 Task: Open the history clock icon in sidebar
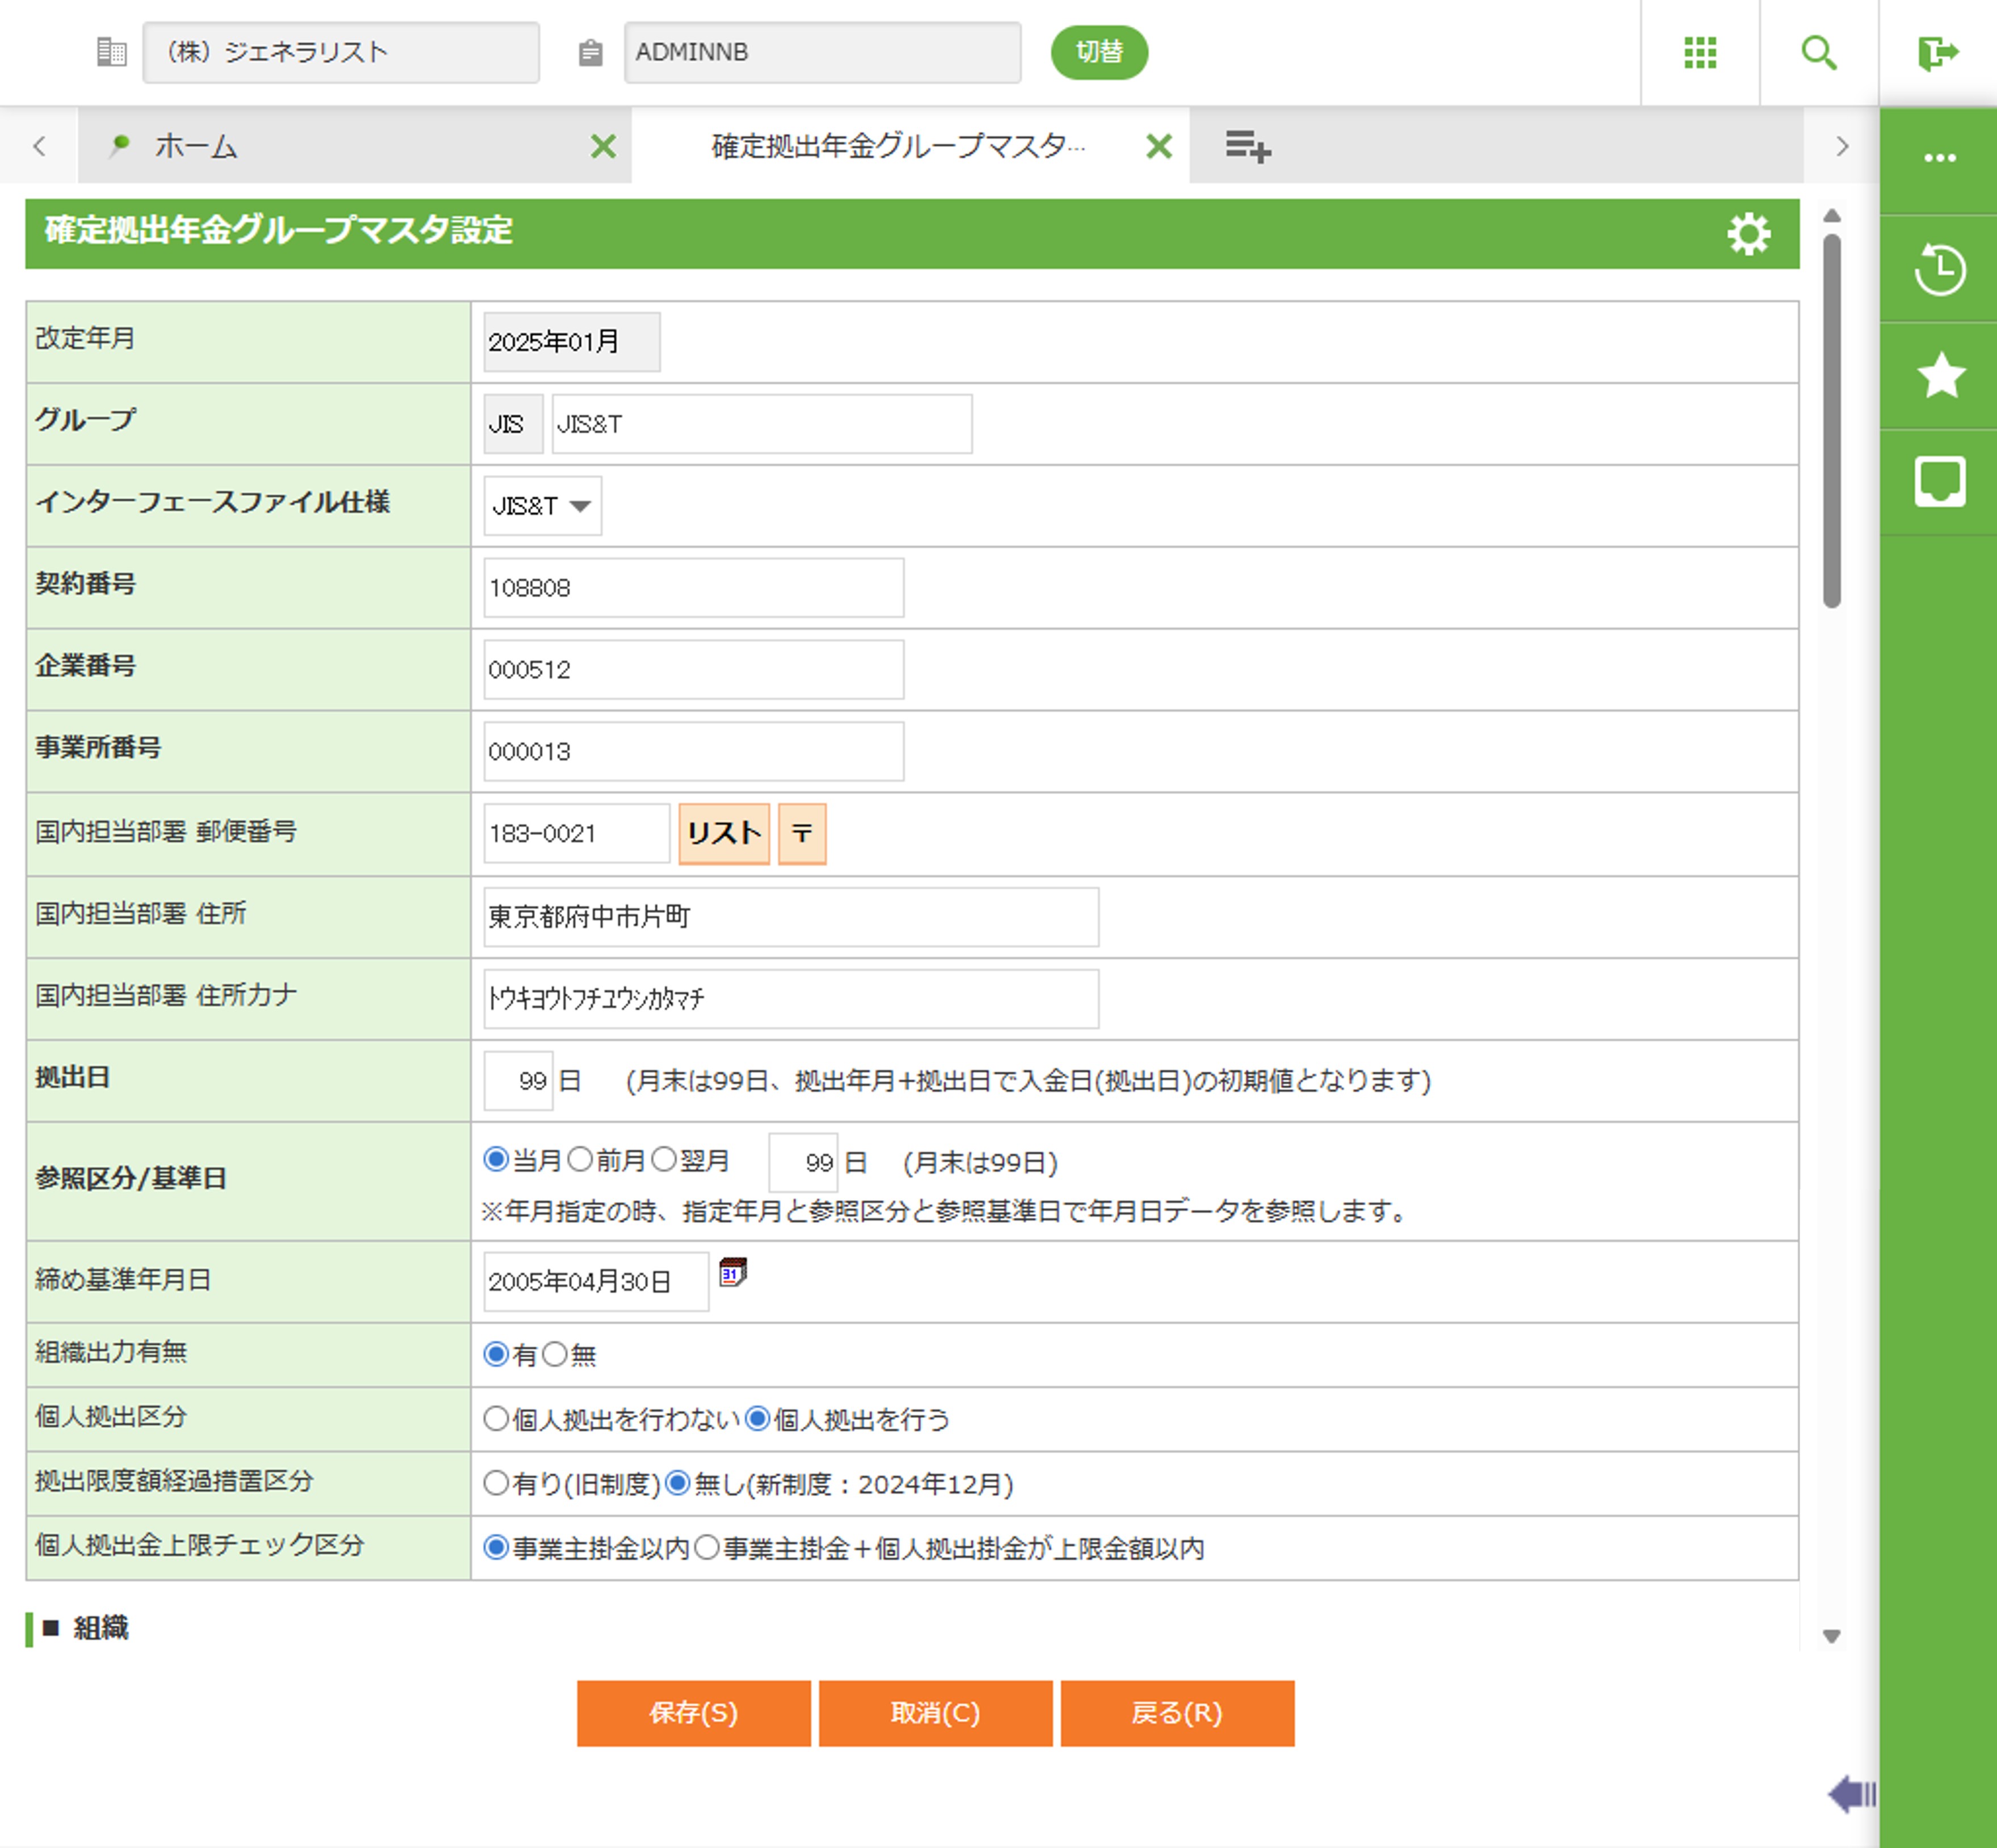coord(1939,269)
